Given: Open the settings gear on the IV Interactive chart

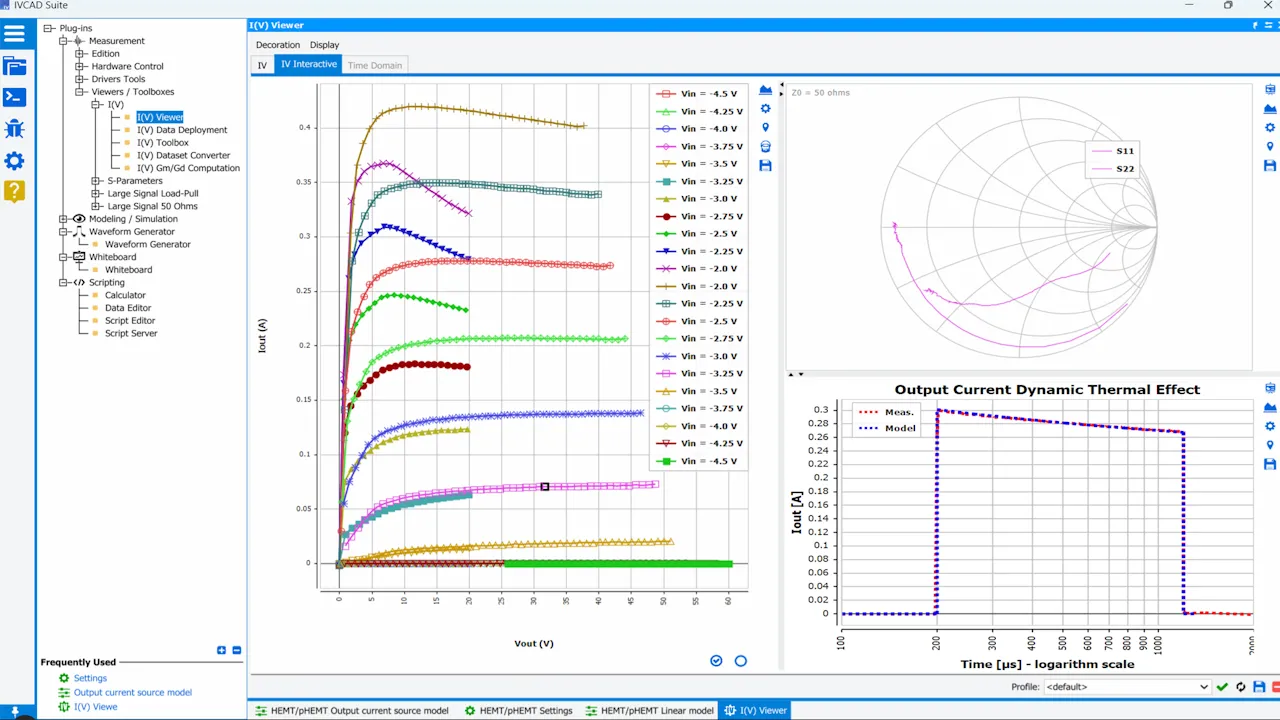Looking at the screenshot, I should [766, 107].
